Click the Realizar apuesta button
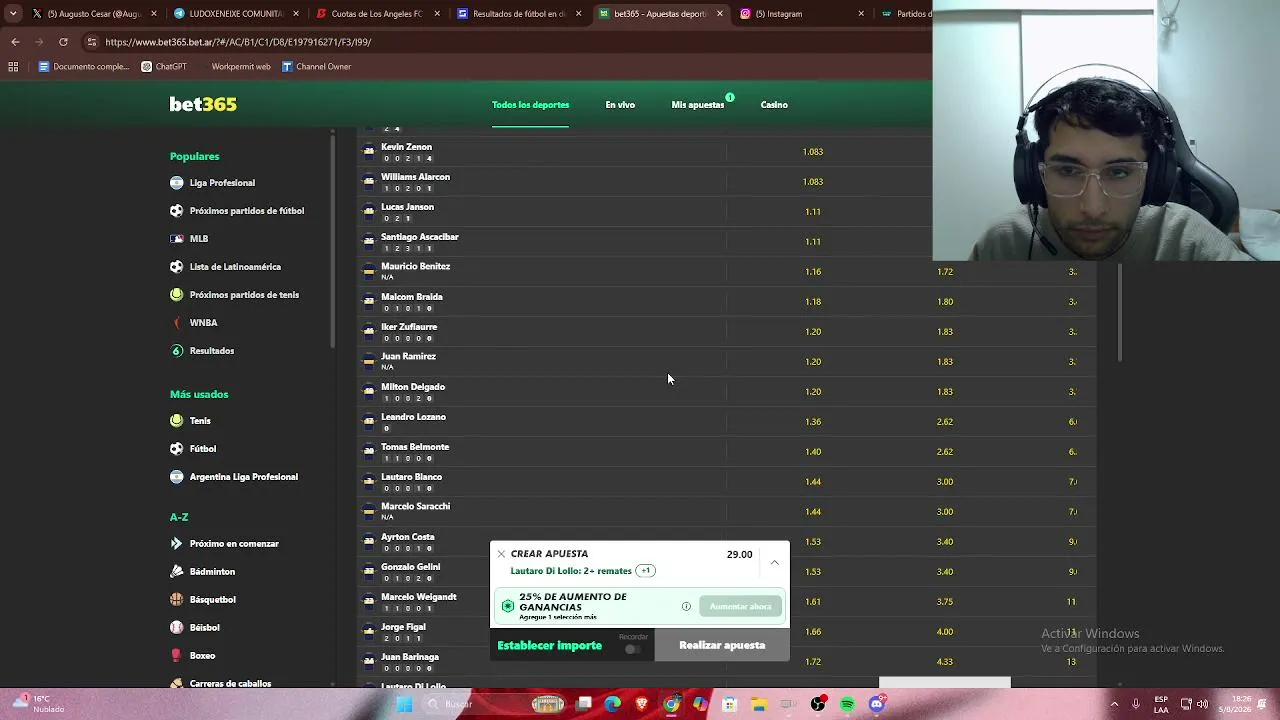This screenshot has height=720, width=1280. pos(722,645)
